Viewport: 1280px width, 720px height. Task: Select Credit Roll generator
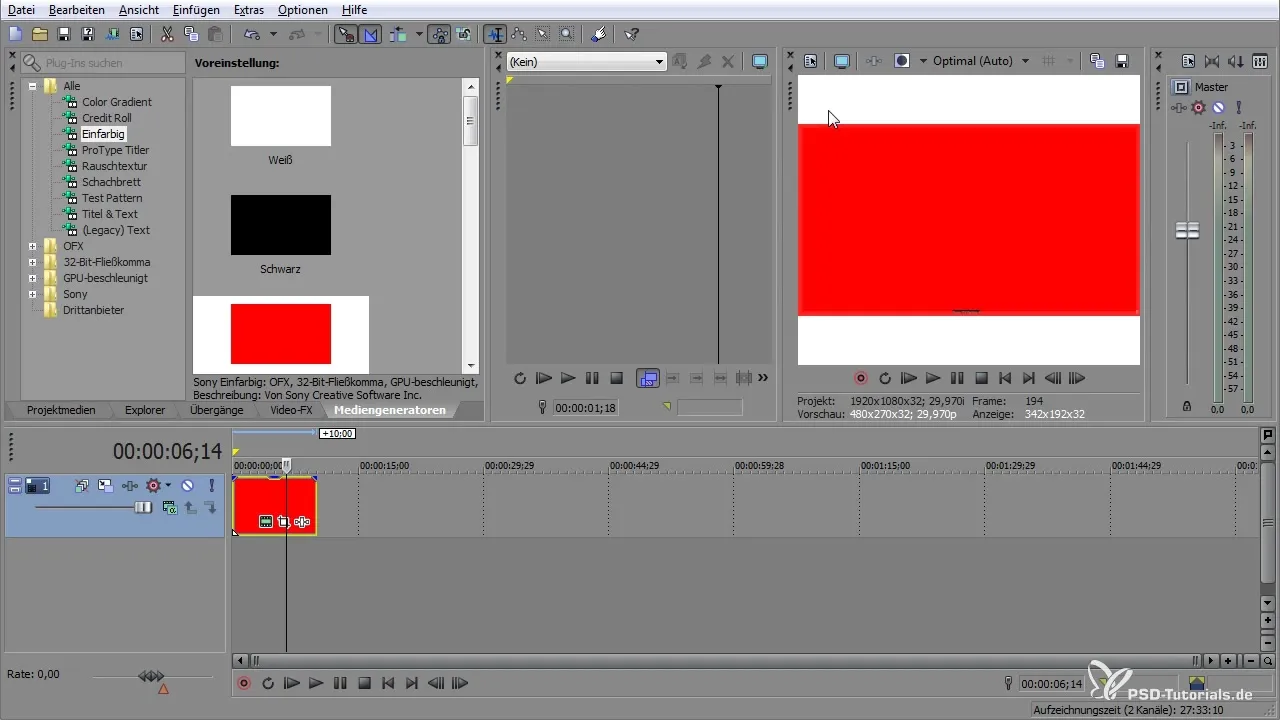tap(107, 118)
